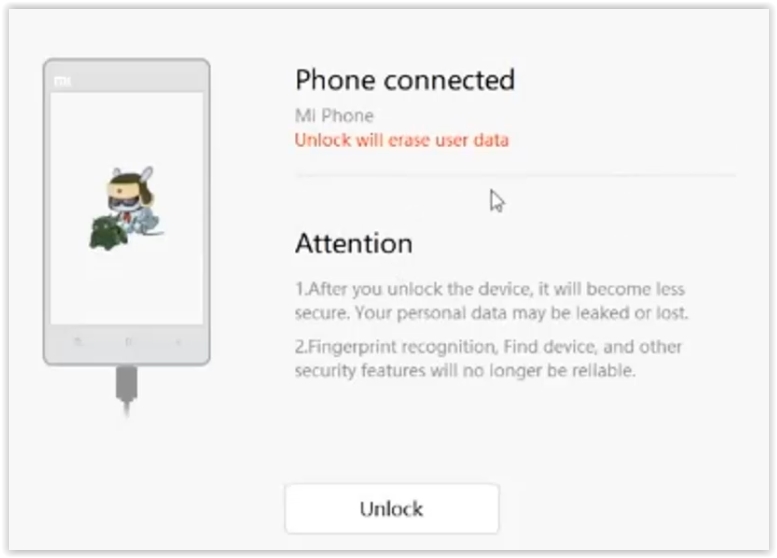
Task: Click the 'security features will no longer' text
Action: click(x=419, y=370)
